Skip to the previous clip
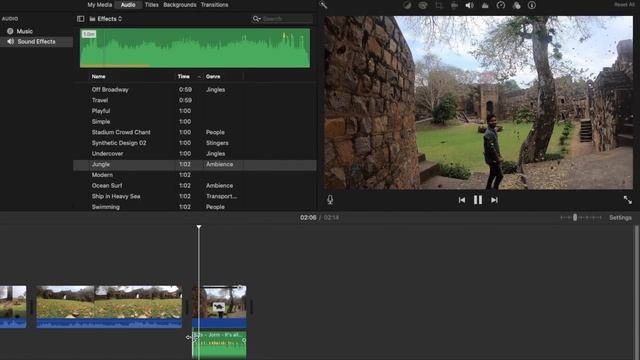640x360 pixels. tap(462, 200)
